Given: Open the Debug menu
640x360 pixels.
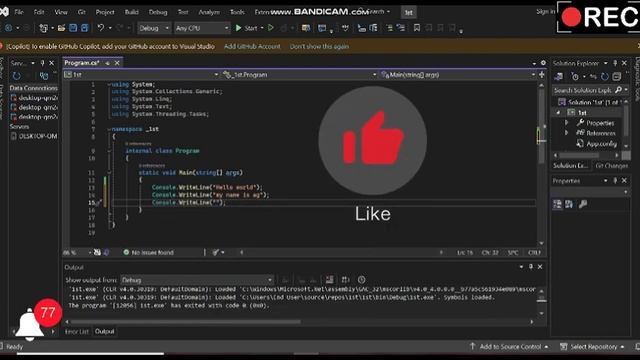Looking at the screenshot, I should tap(158, 12).
